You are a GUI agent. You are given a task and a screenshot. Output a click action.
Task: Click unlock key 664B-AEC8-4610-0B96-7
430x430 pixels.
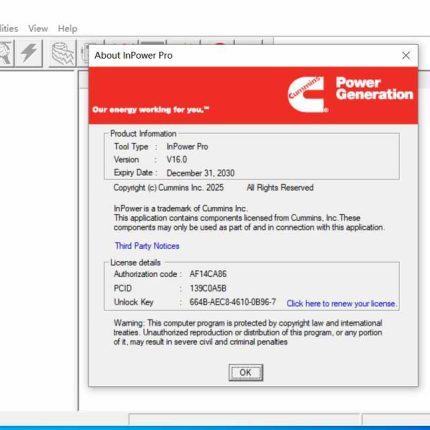point(233,302)
